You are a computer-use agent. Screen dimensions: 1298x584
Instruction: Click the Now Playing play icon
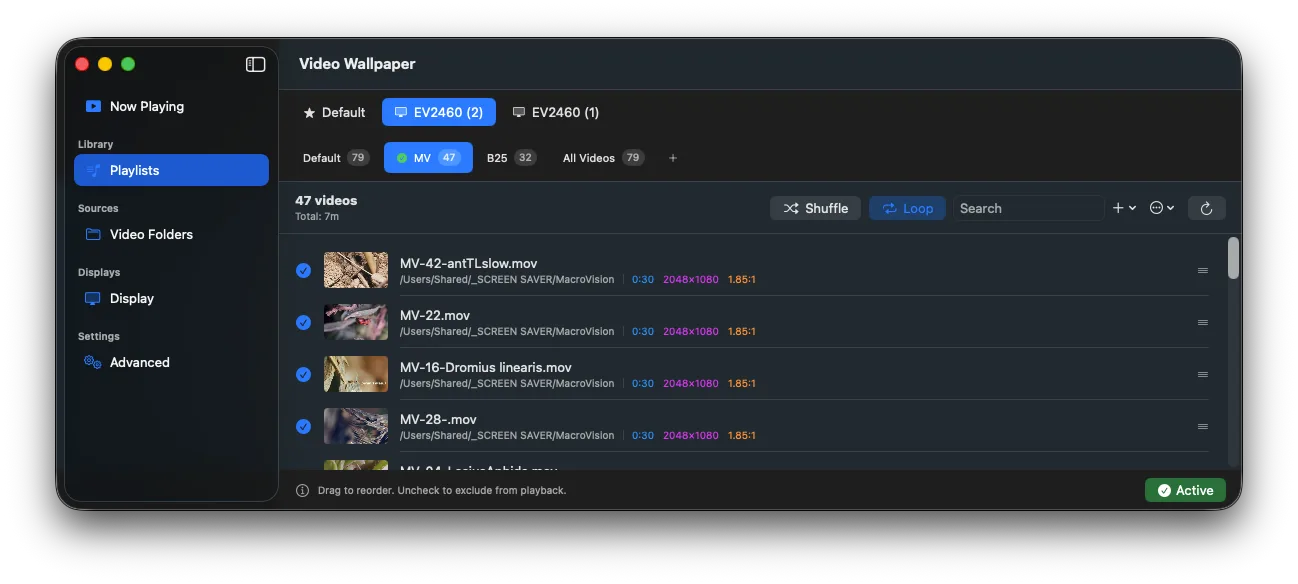93,106
